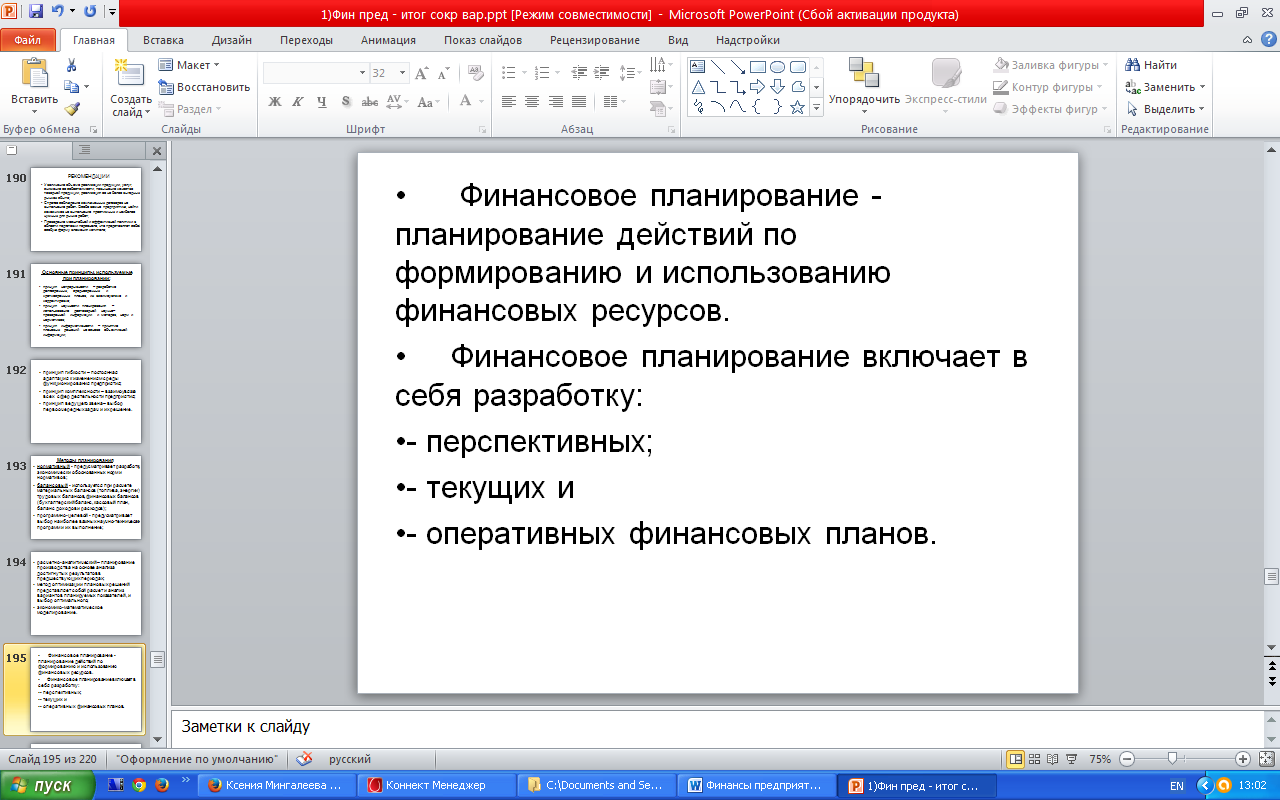This screenshot has width=1280, height=800.
Task: Expand the shapes gallery more button
Action: pyautogui.click(x=816, y=107)
